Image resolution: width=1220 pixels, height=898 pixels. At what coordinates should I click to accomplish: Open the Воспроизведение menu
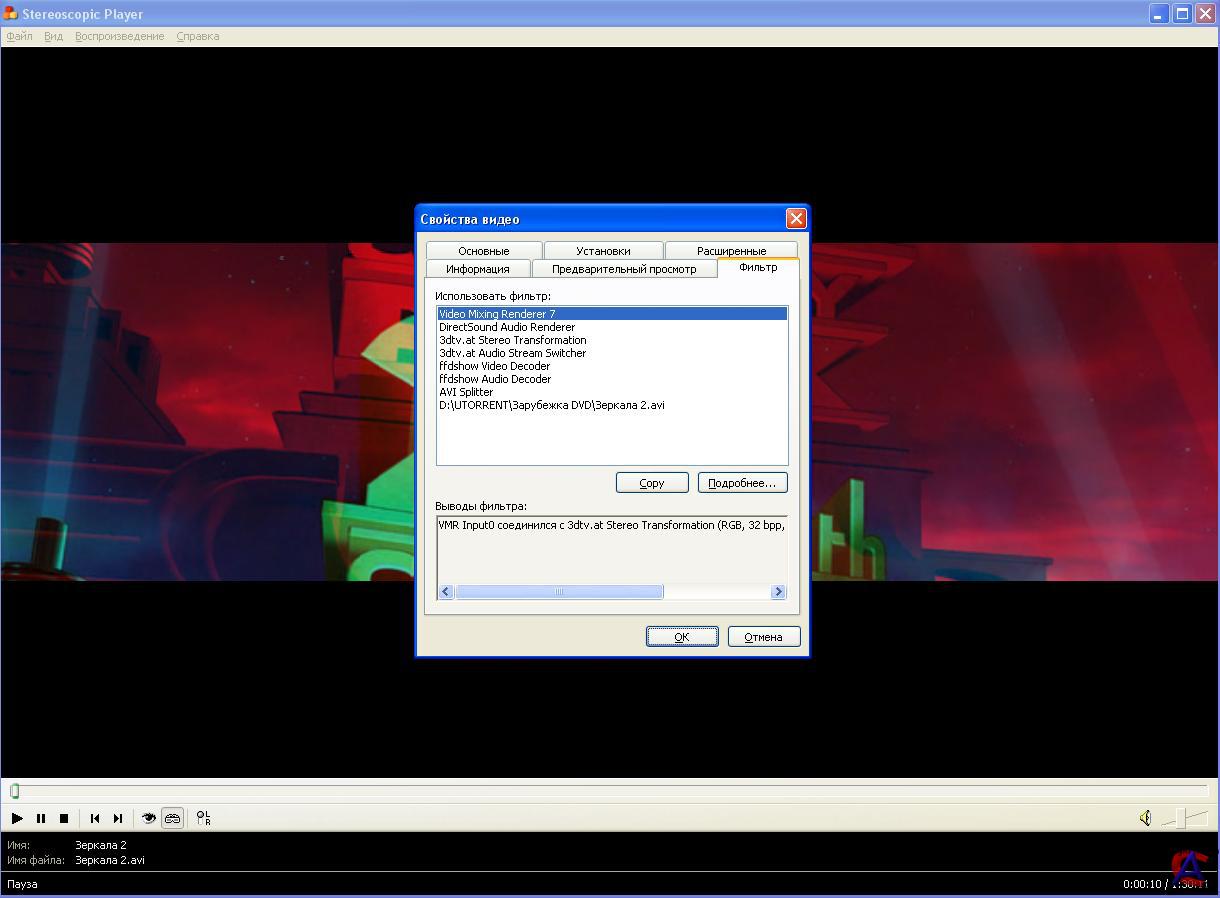tap(119, 36)
